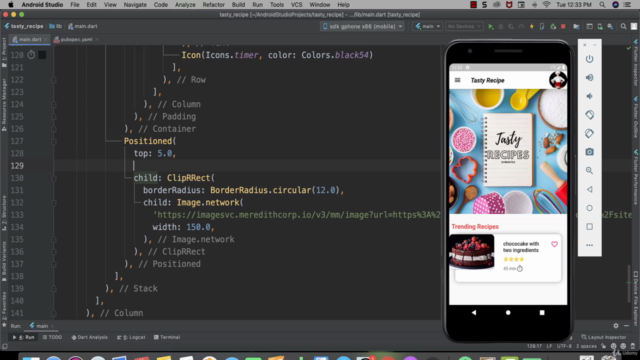The height and width of the screenshot is (360, 640).
Task: Toggle fold marker at line 126 Container
Action: pos(53,129)
